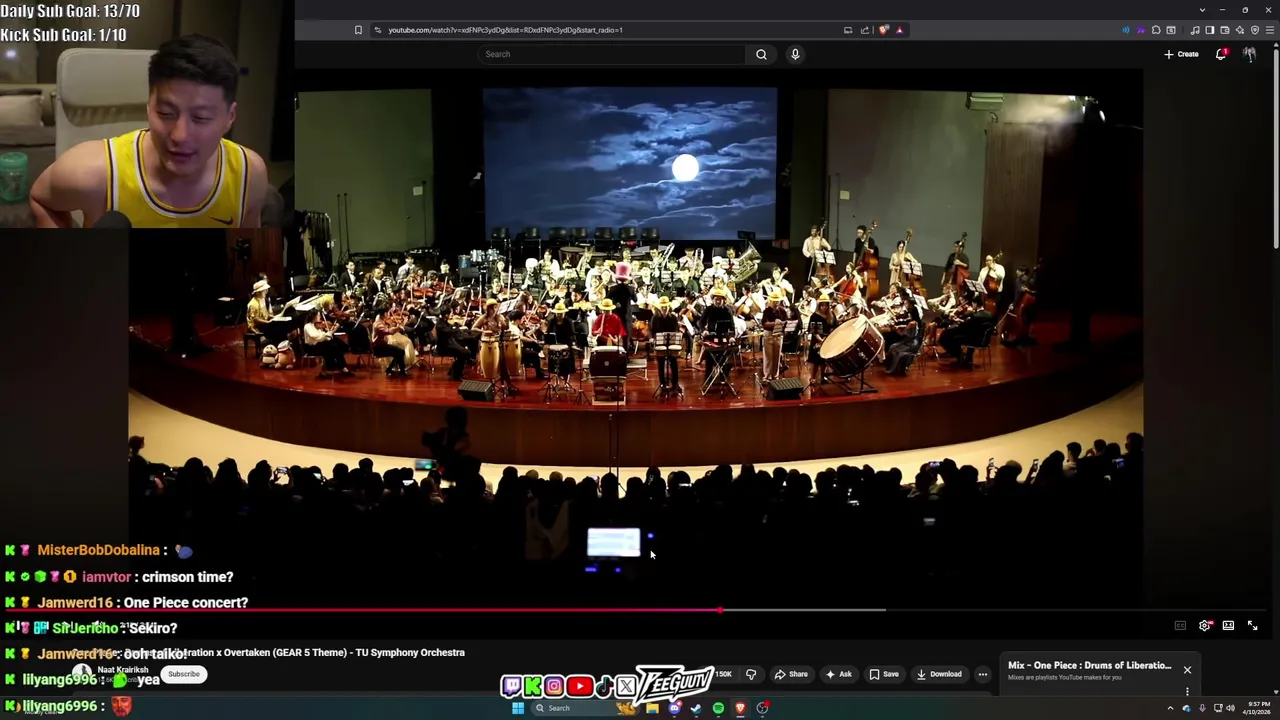Click the share page icon in the address bar
Image resolution: width=1280 pixels, height=720 pixels.
(x=865, y=30)
